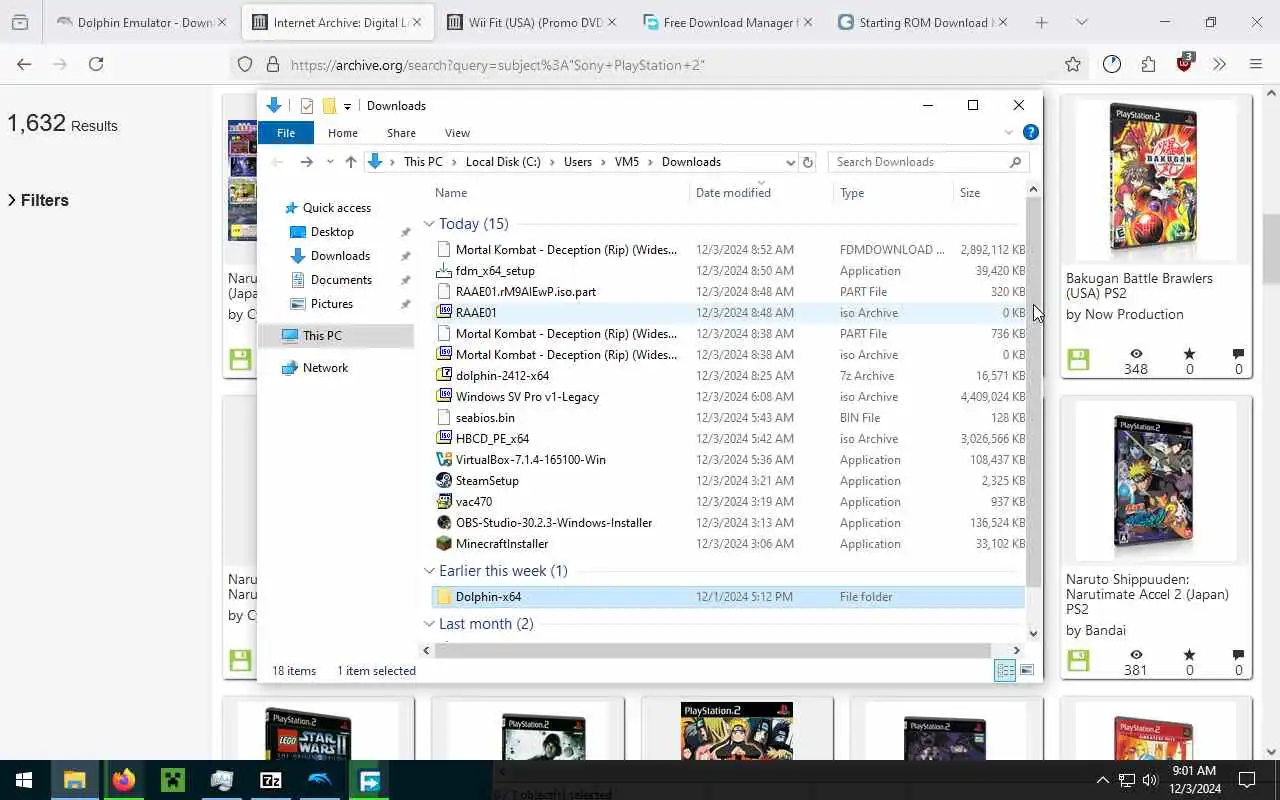Click the Windows Start button
Screen dimensions: 1280x800
point(24,780)
